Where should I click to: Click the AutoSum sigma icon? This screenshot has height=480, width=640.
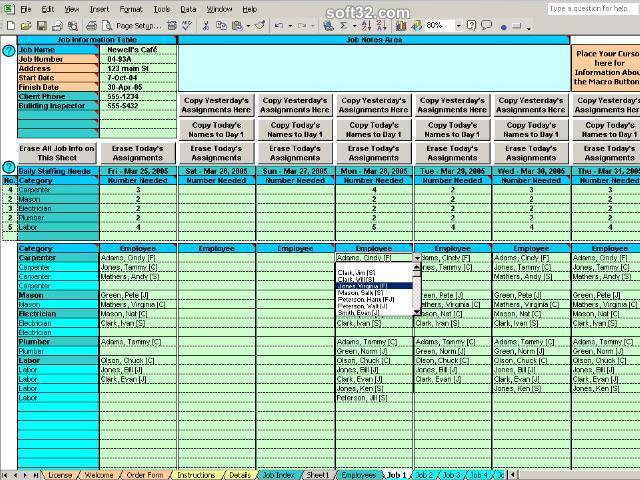tap(344, 26)
